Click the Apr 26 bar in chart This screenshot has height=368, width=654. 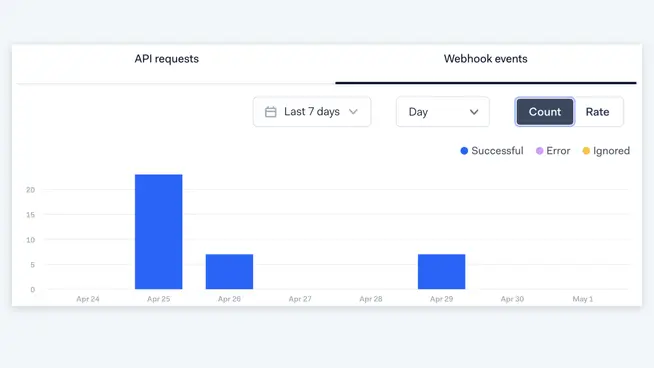pos(229,272)
